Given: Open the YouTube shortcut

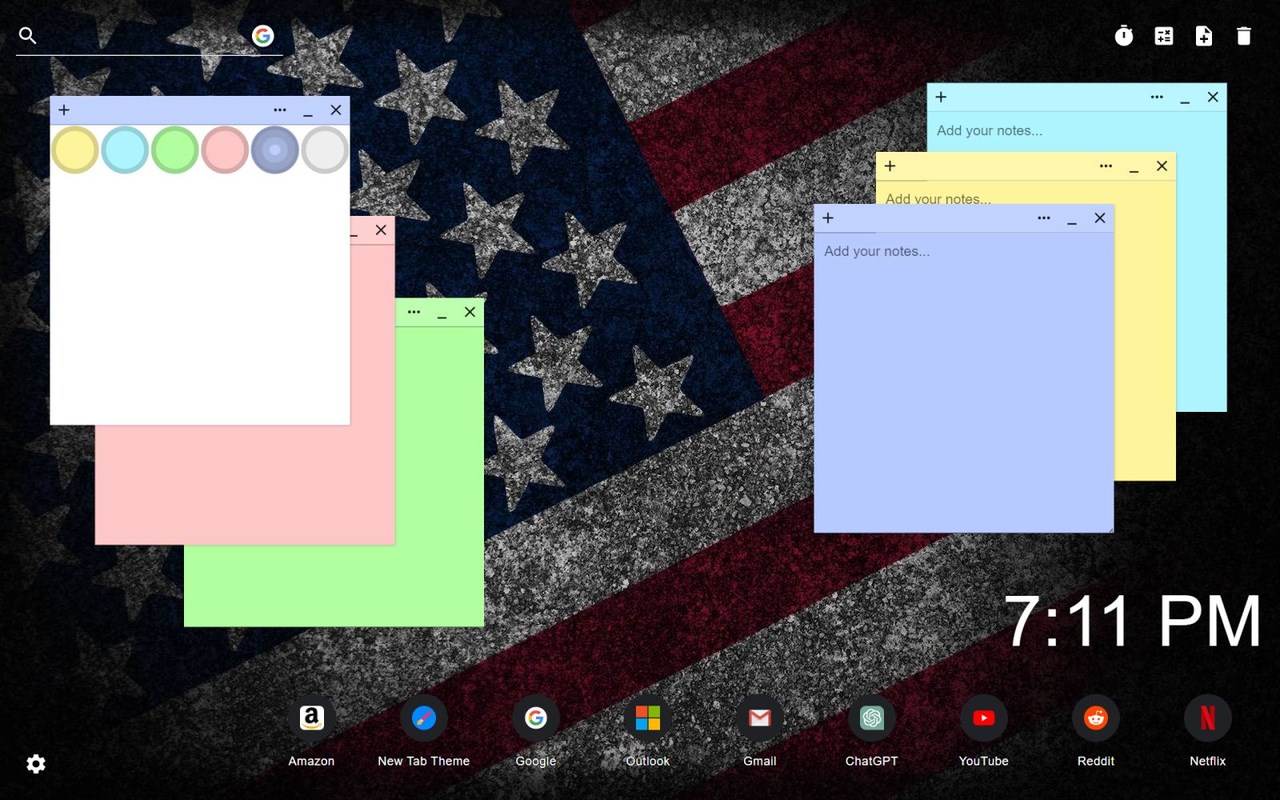Looking at the screenshot, I should click(984, 718).
